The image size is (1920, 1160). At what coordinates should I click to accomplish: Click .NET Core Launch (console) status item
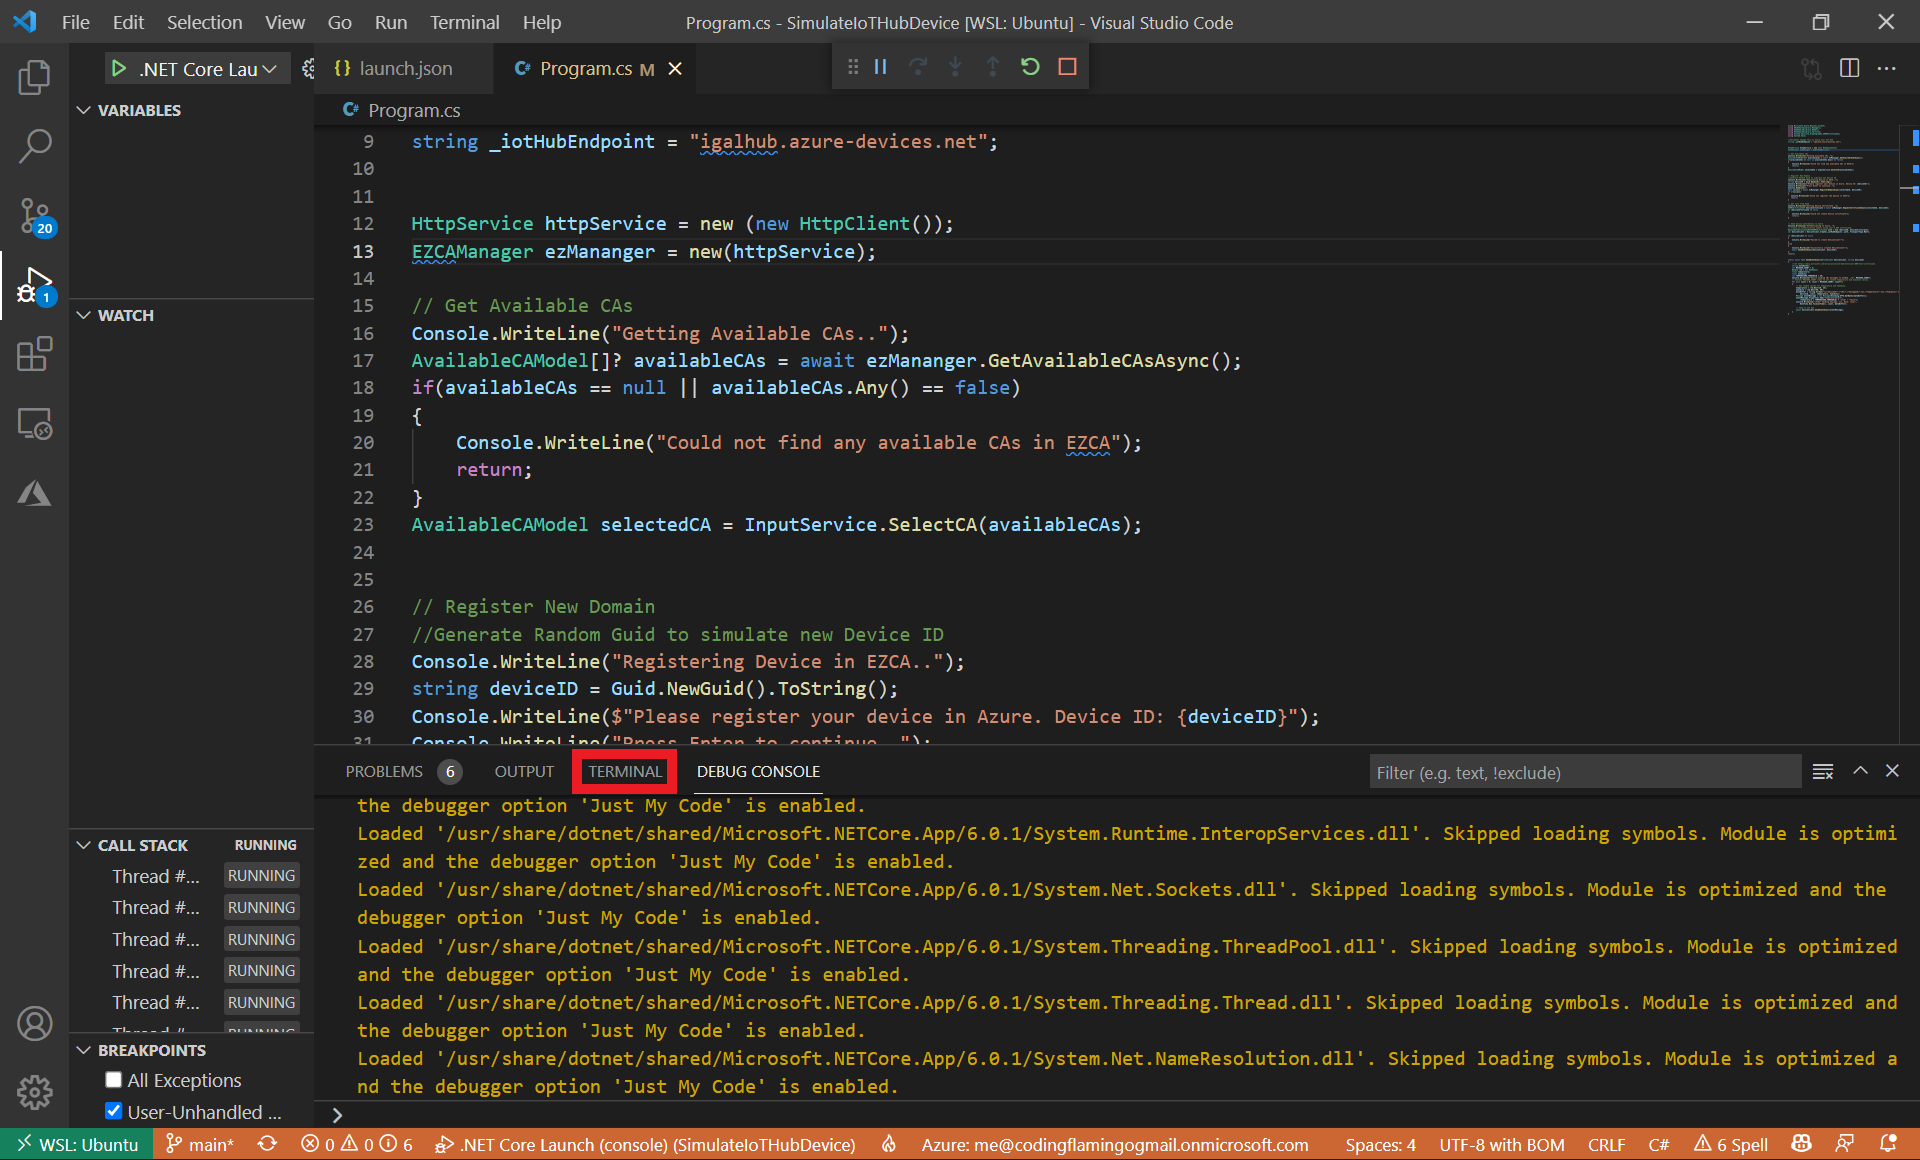(645, 1144)
